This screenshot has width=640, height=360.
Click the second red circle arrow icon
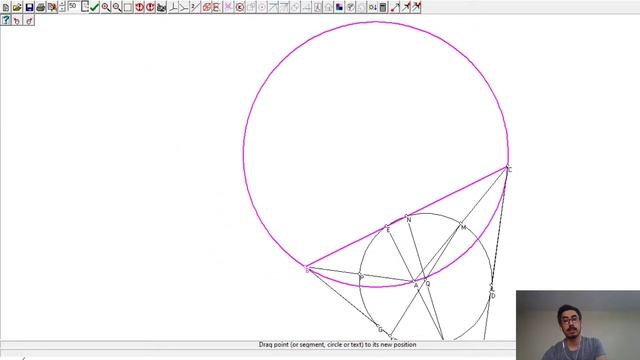[150, 7]
